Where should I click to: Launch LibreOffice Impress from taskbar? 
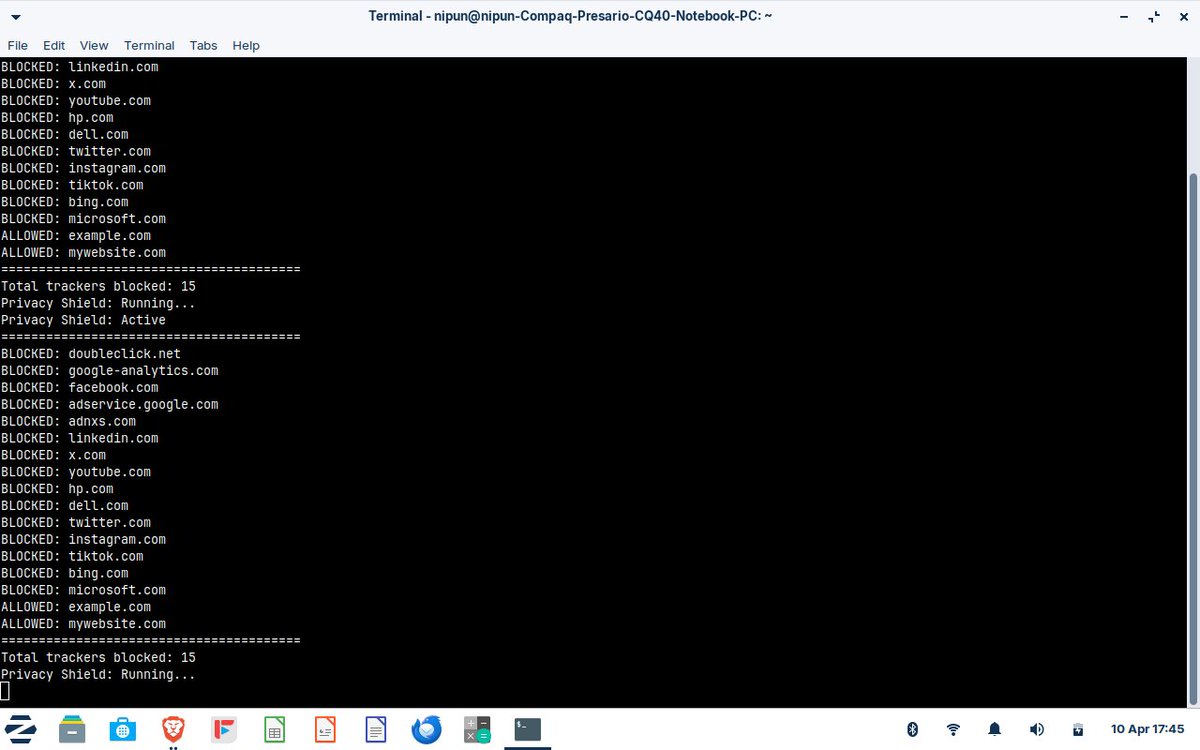[325, 730]
